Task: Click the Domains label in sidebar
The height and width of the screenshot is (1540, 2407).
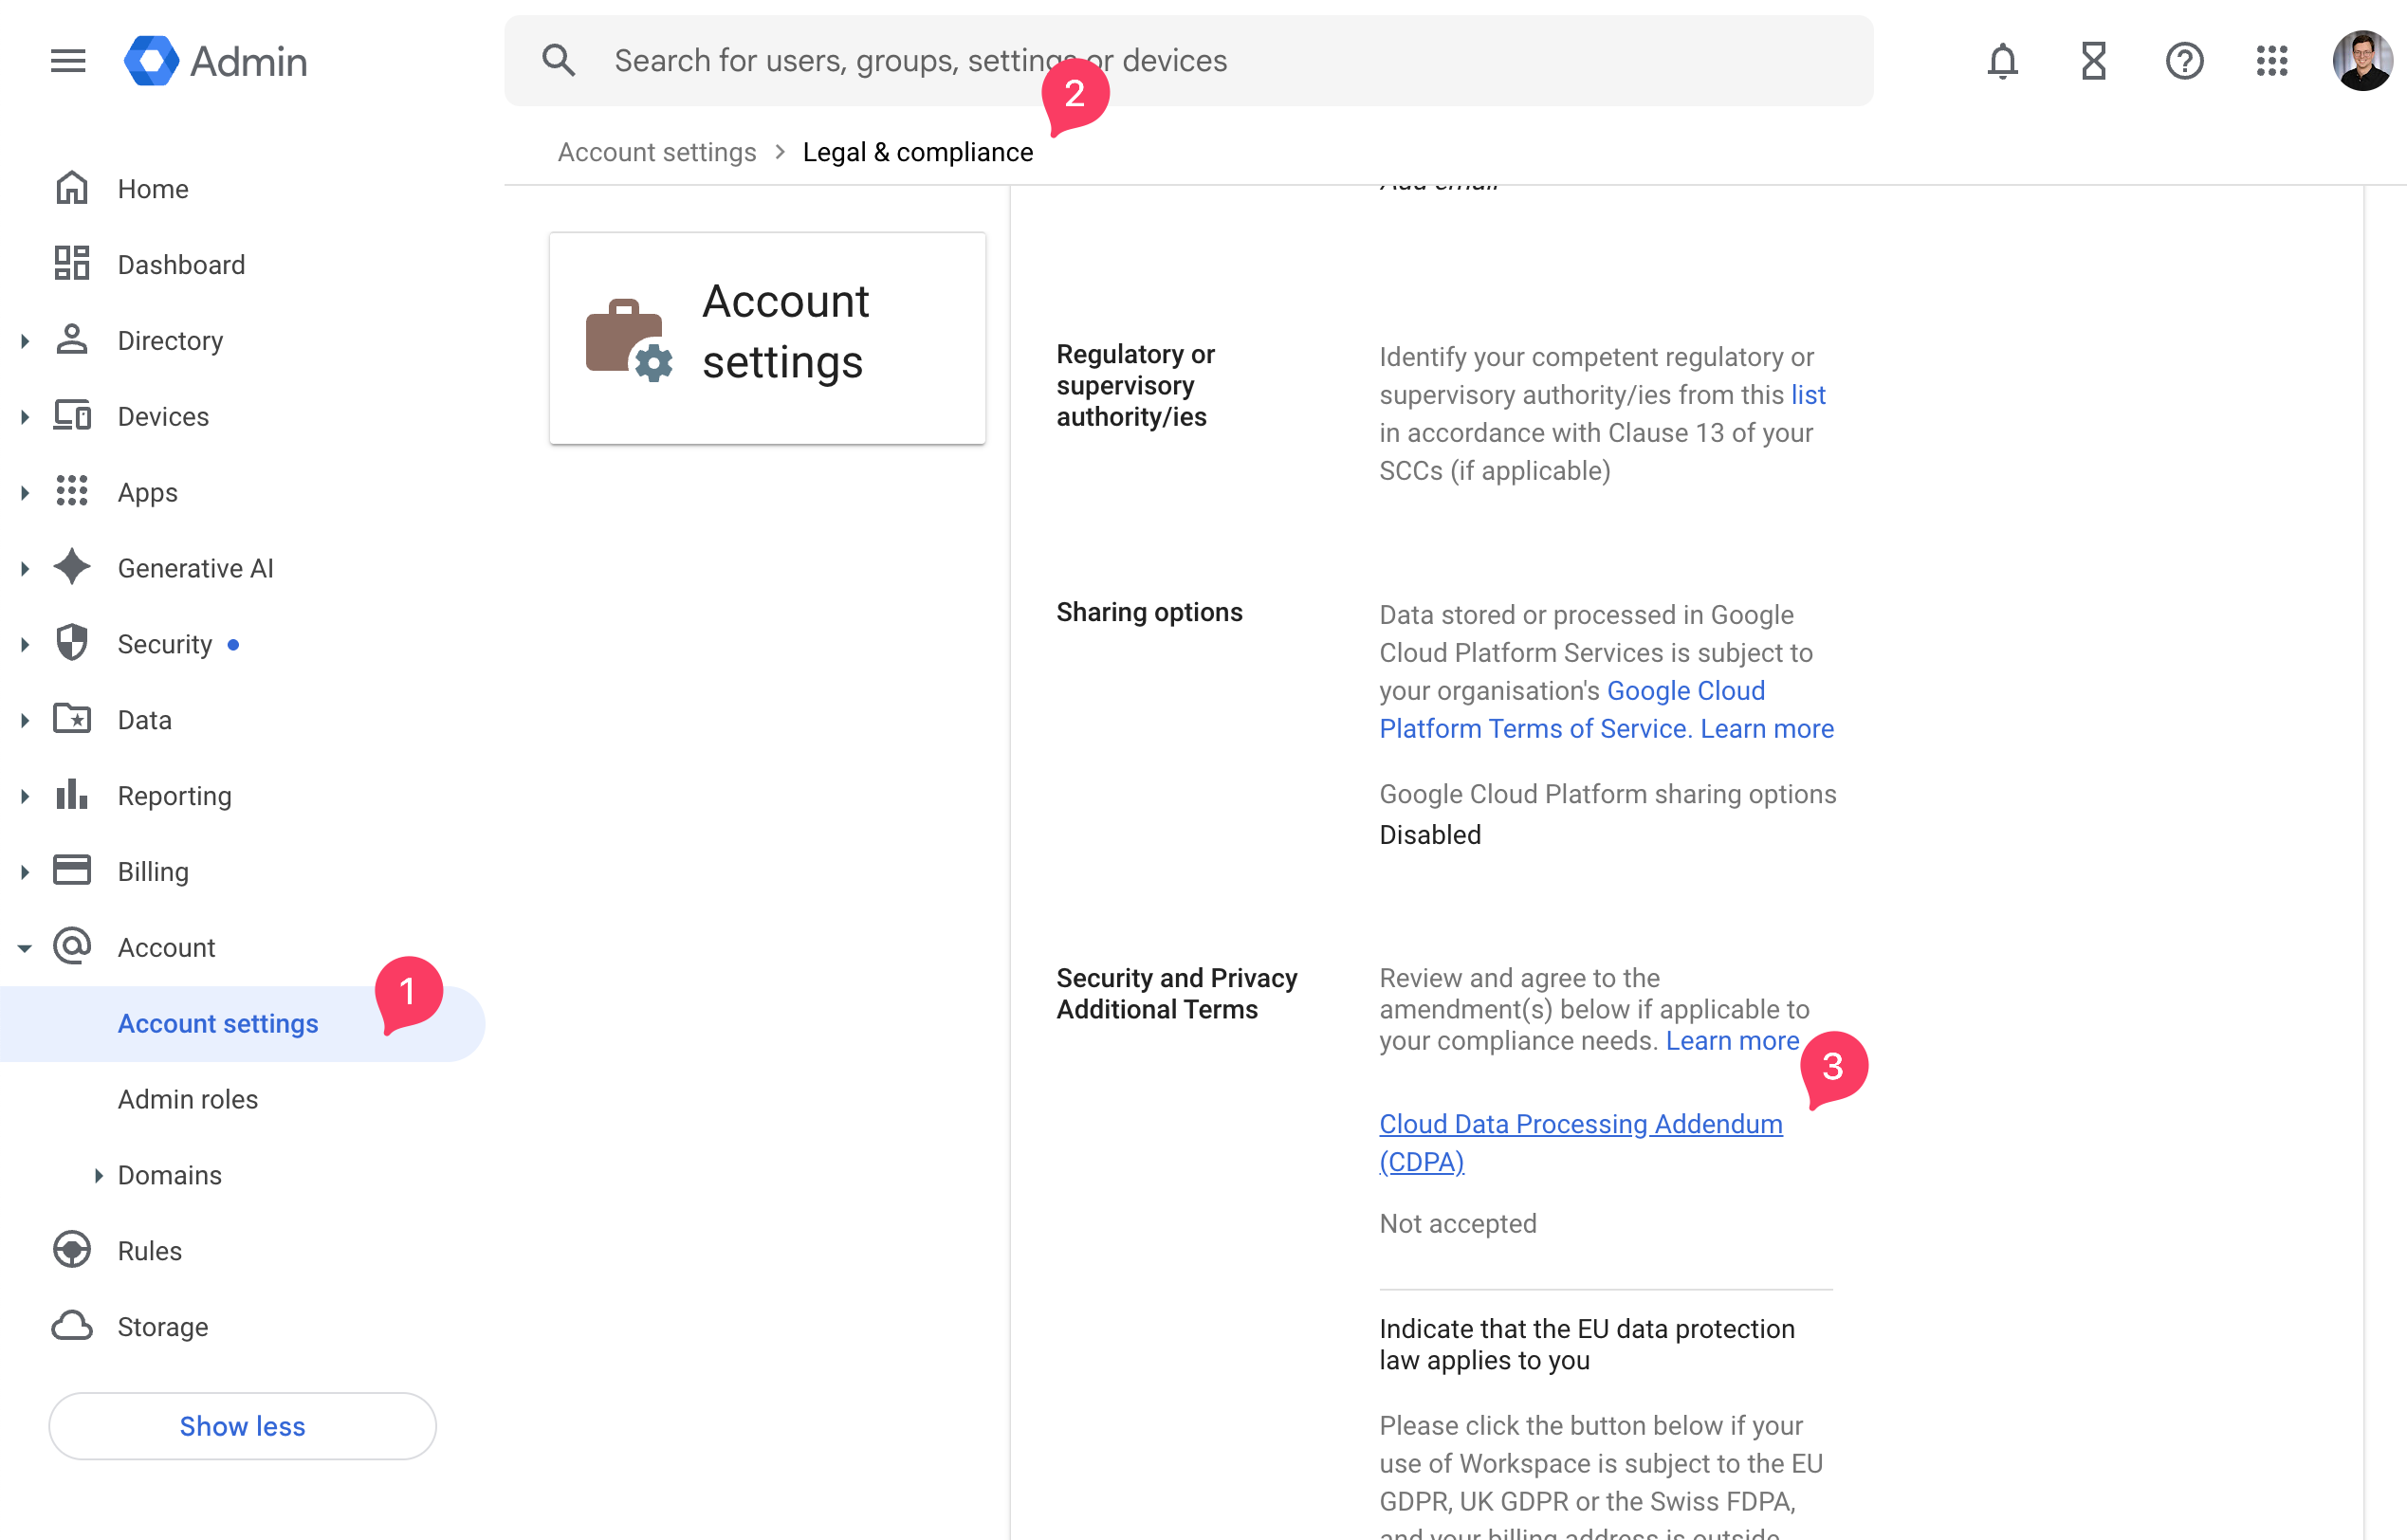Action: (170, 1175)
